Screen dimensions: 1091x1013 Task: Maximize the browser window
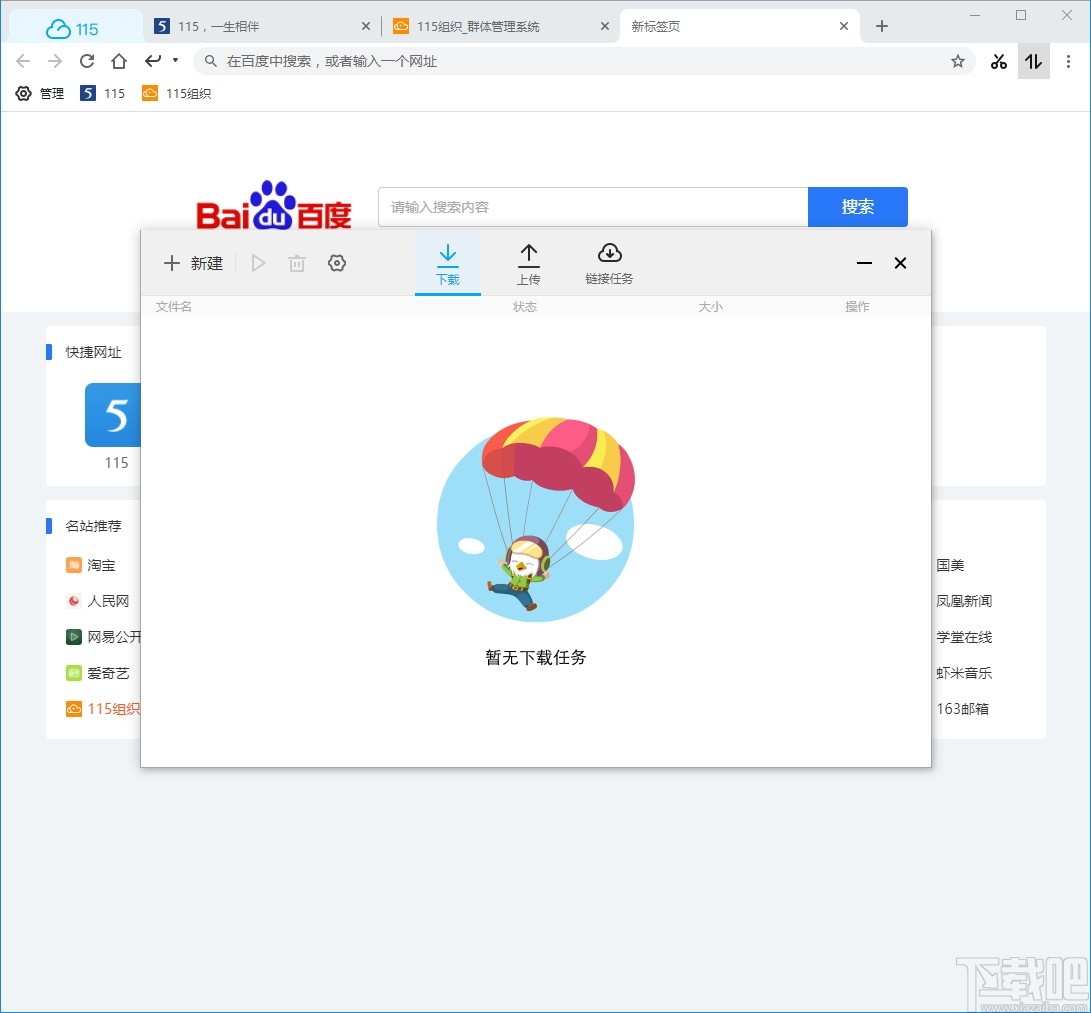coord(1021,15)
